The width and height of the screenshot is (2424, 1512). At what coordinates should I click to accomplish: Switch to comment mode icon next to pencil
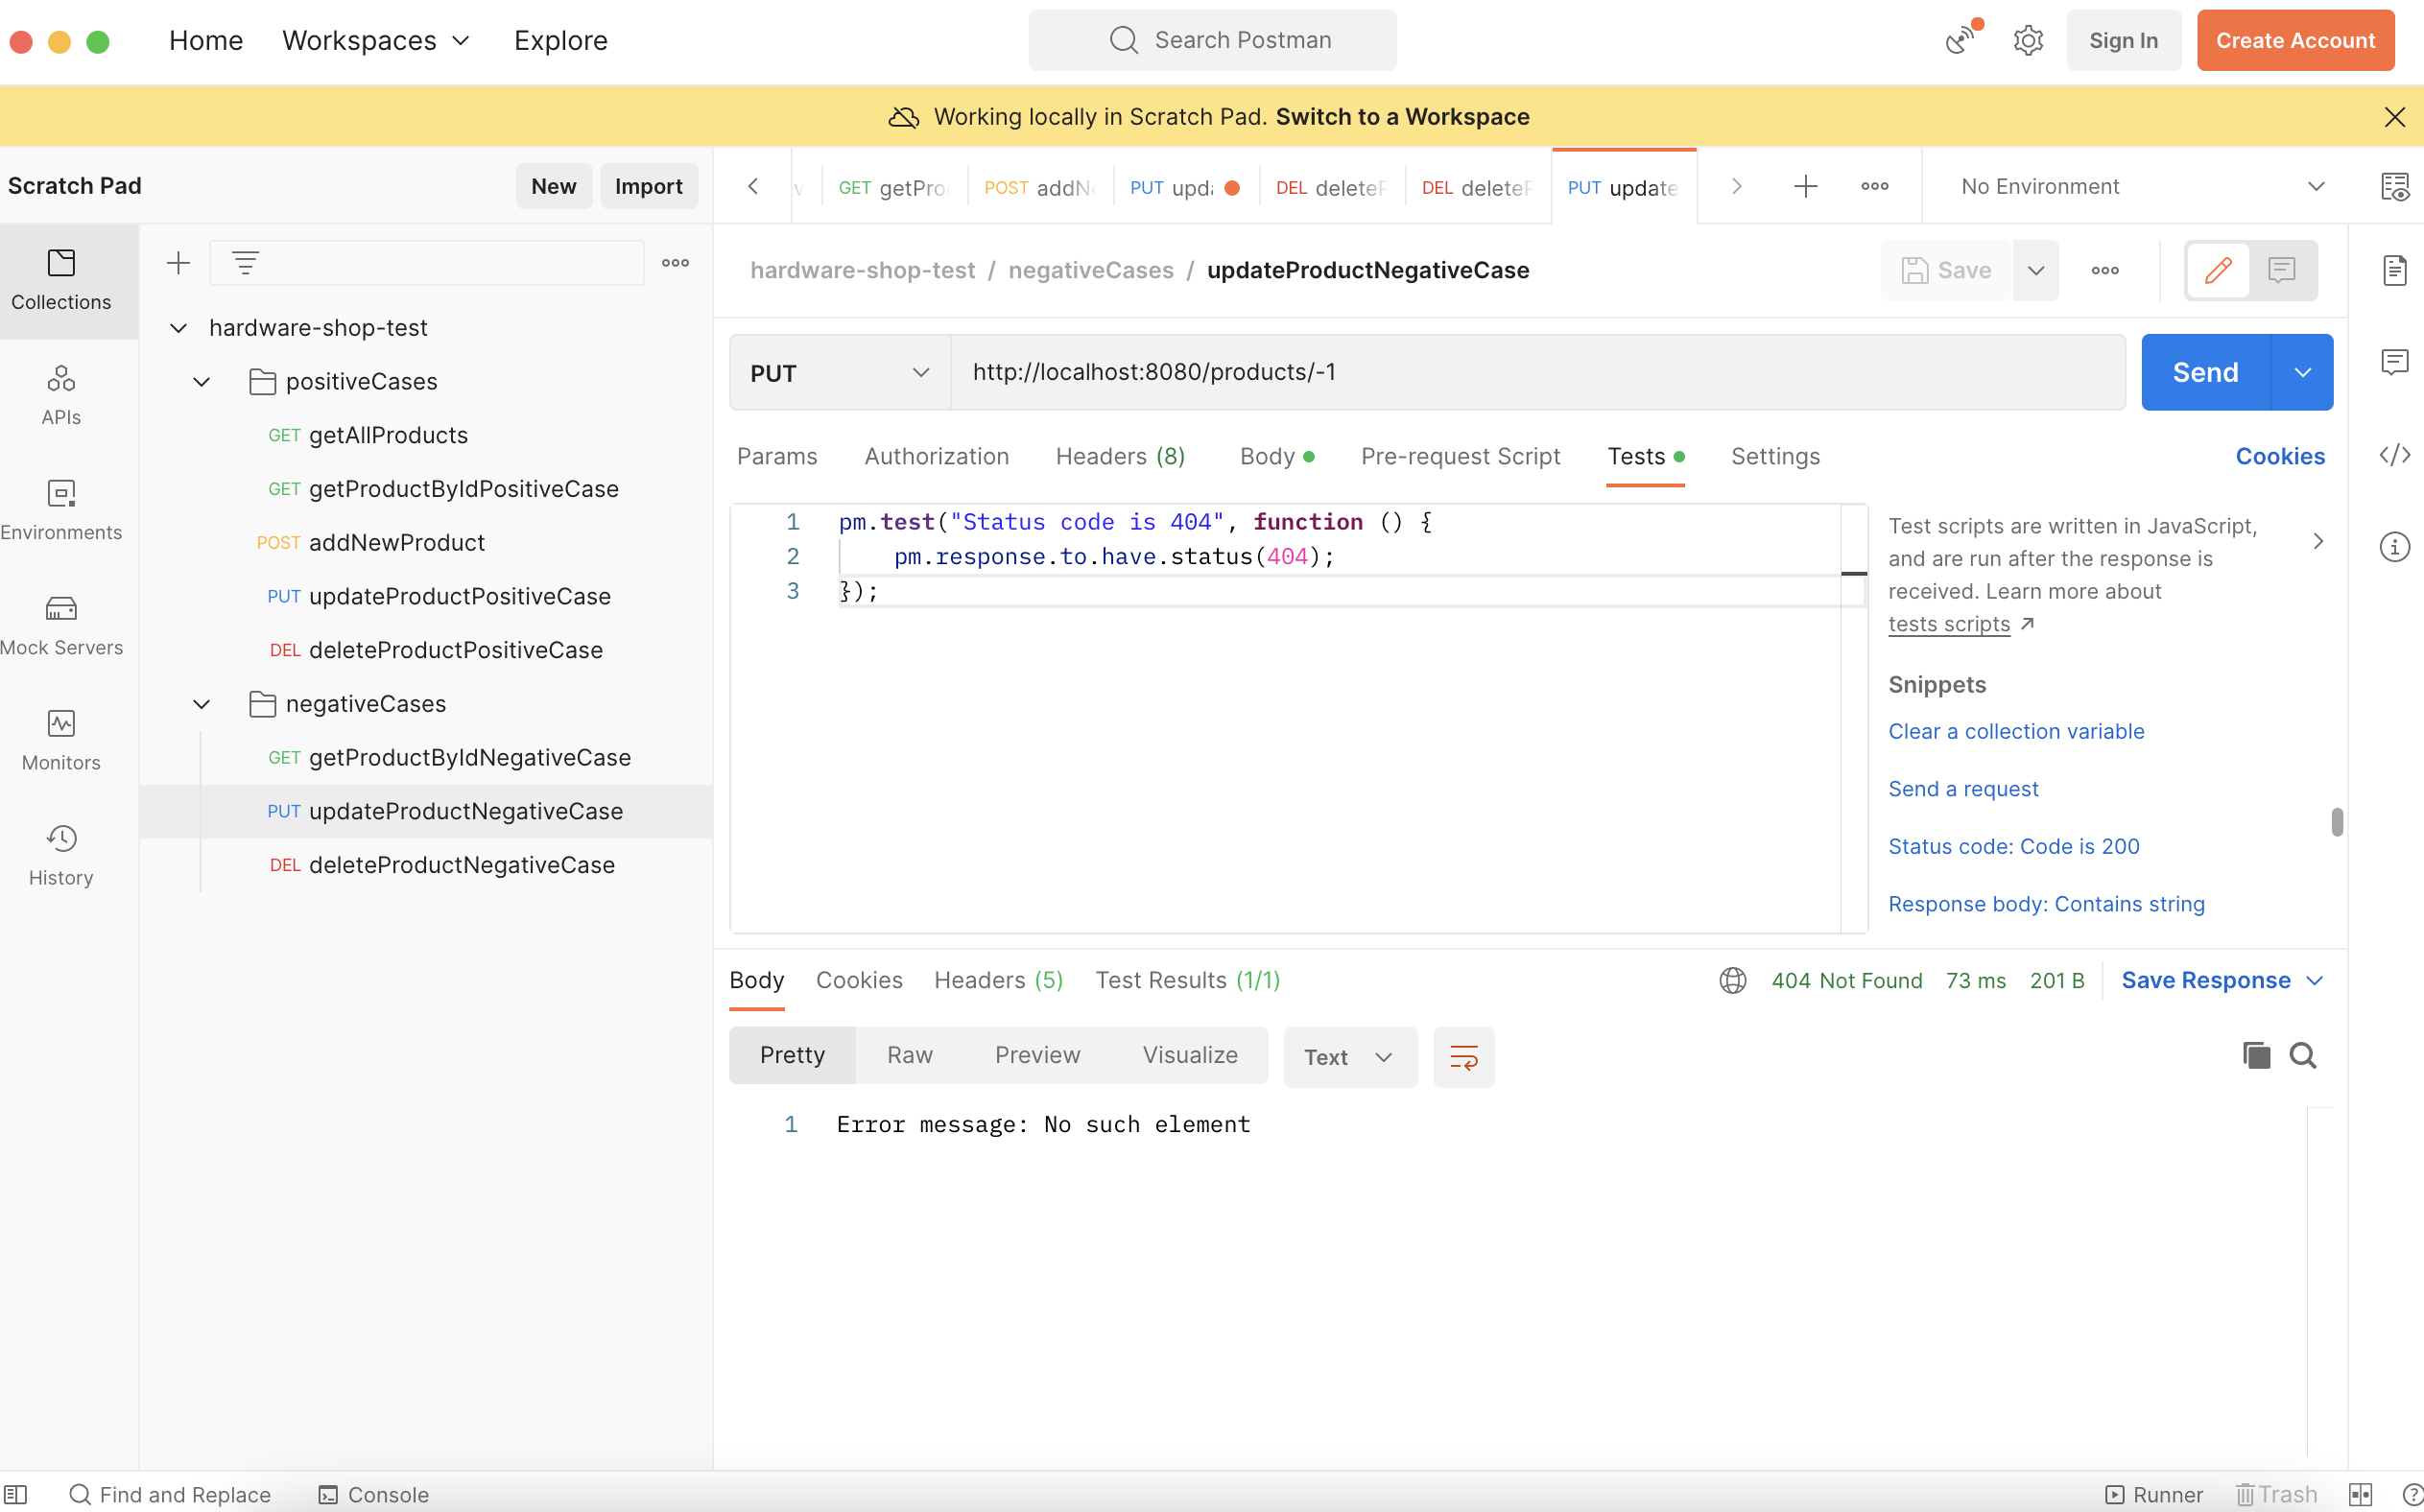(2281, 270)
